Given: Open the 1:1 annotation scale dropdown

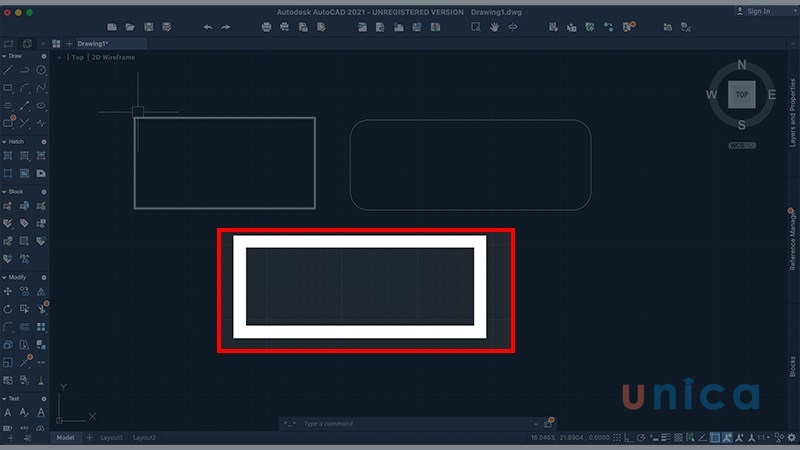Looking at the screenshot, I should coord(763,438).
